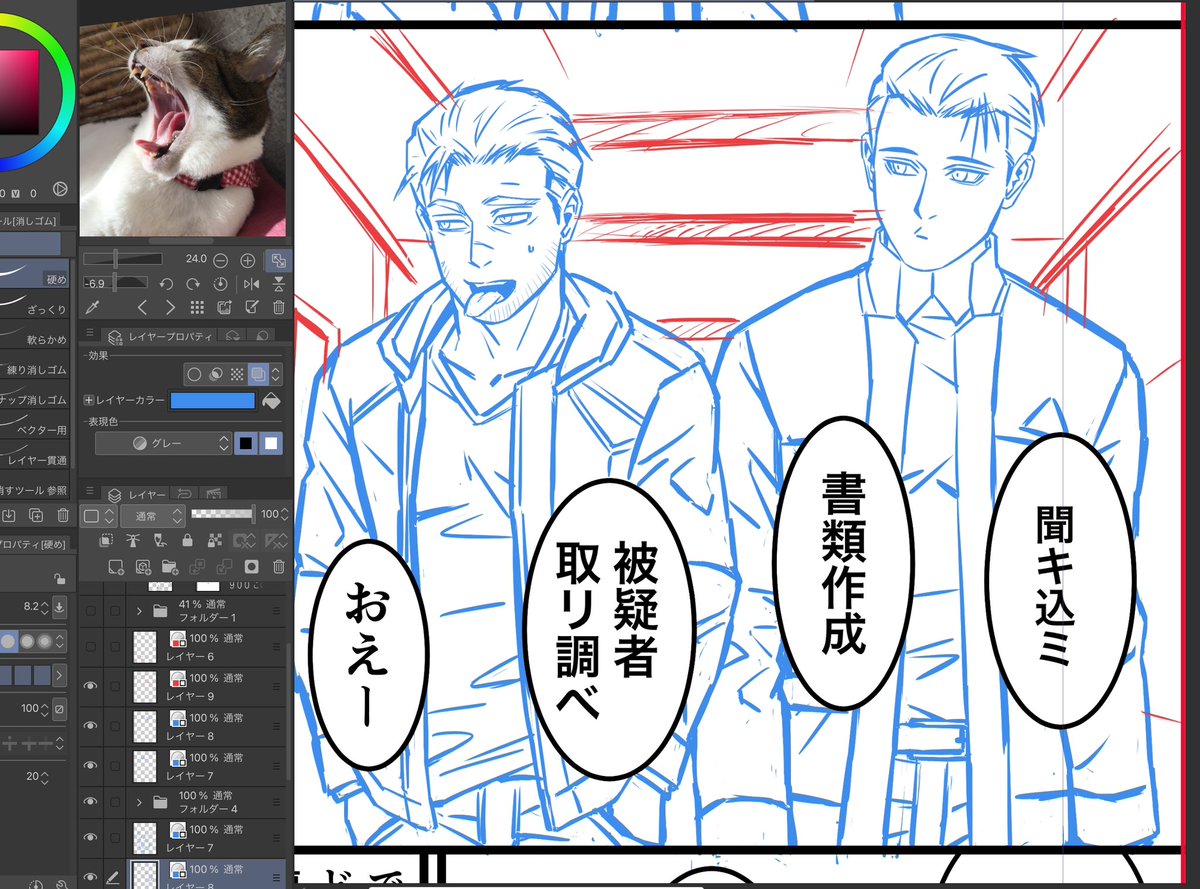This screenshot has width=1200, height=889.
Task: Zoom in the sub view image
Action: click(x=248, y=260)
